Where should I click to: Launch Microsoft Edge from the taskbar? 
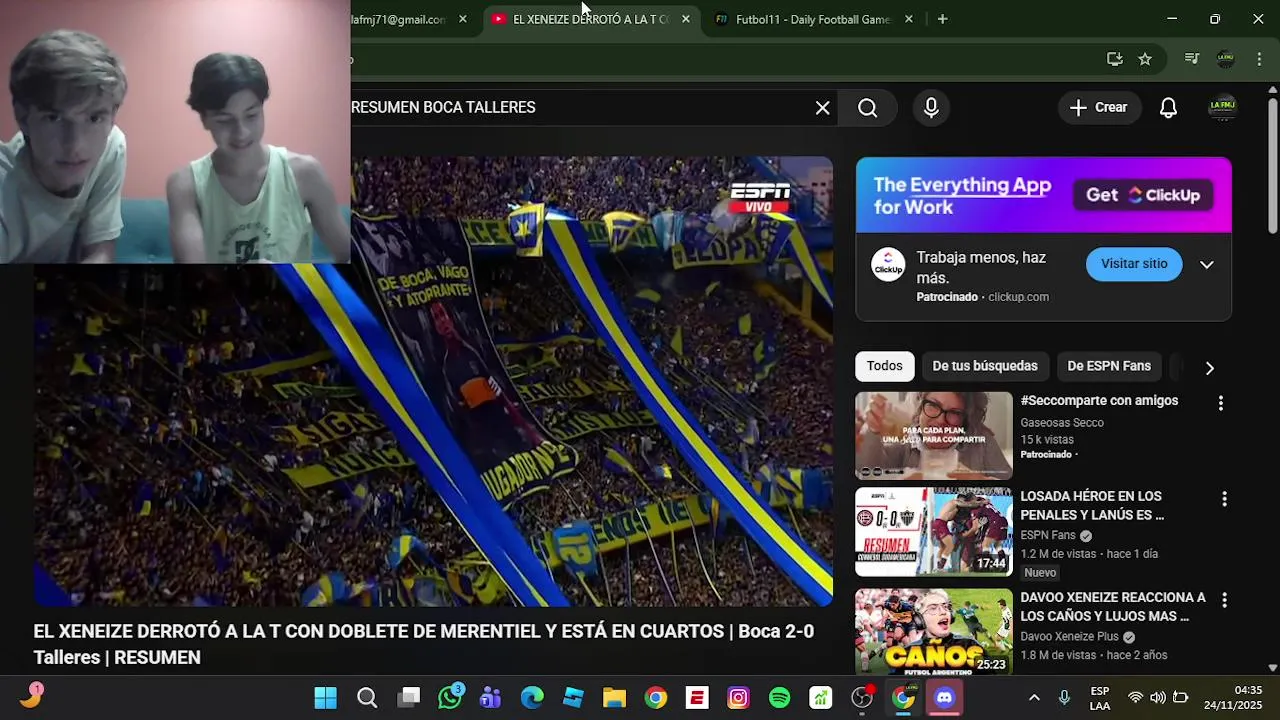tap(532, 698)
